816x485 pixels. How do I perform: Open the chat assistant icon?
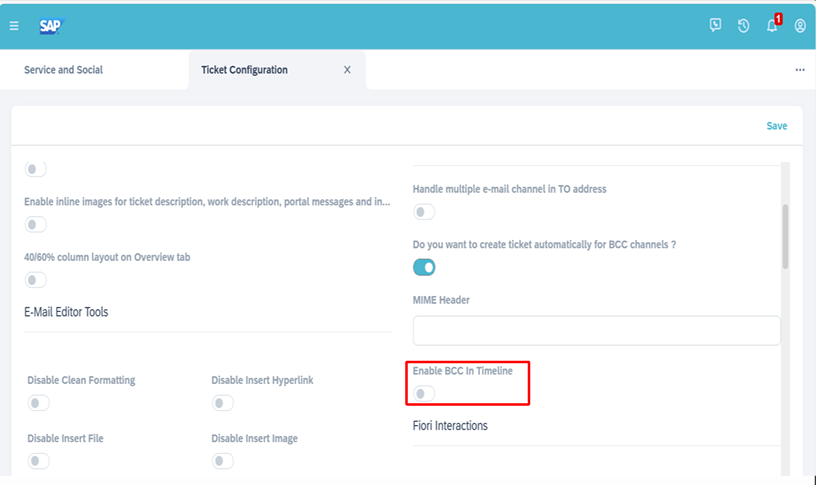click(715, 25)
